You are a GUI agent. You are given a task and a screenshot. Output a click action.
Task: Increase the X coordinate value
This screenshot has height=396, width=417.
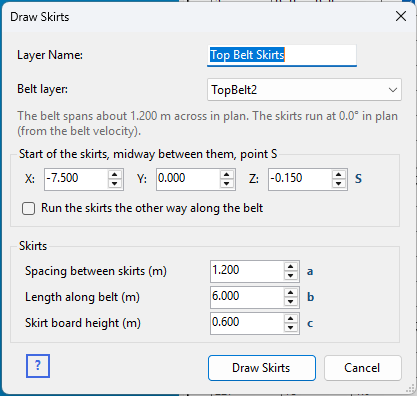tap(115, 175)
